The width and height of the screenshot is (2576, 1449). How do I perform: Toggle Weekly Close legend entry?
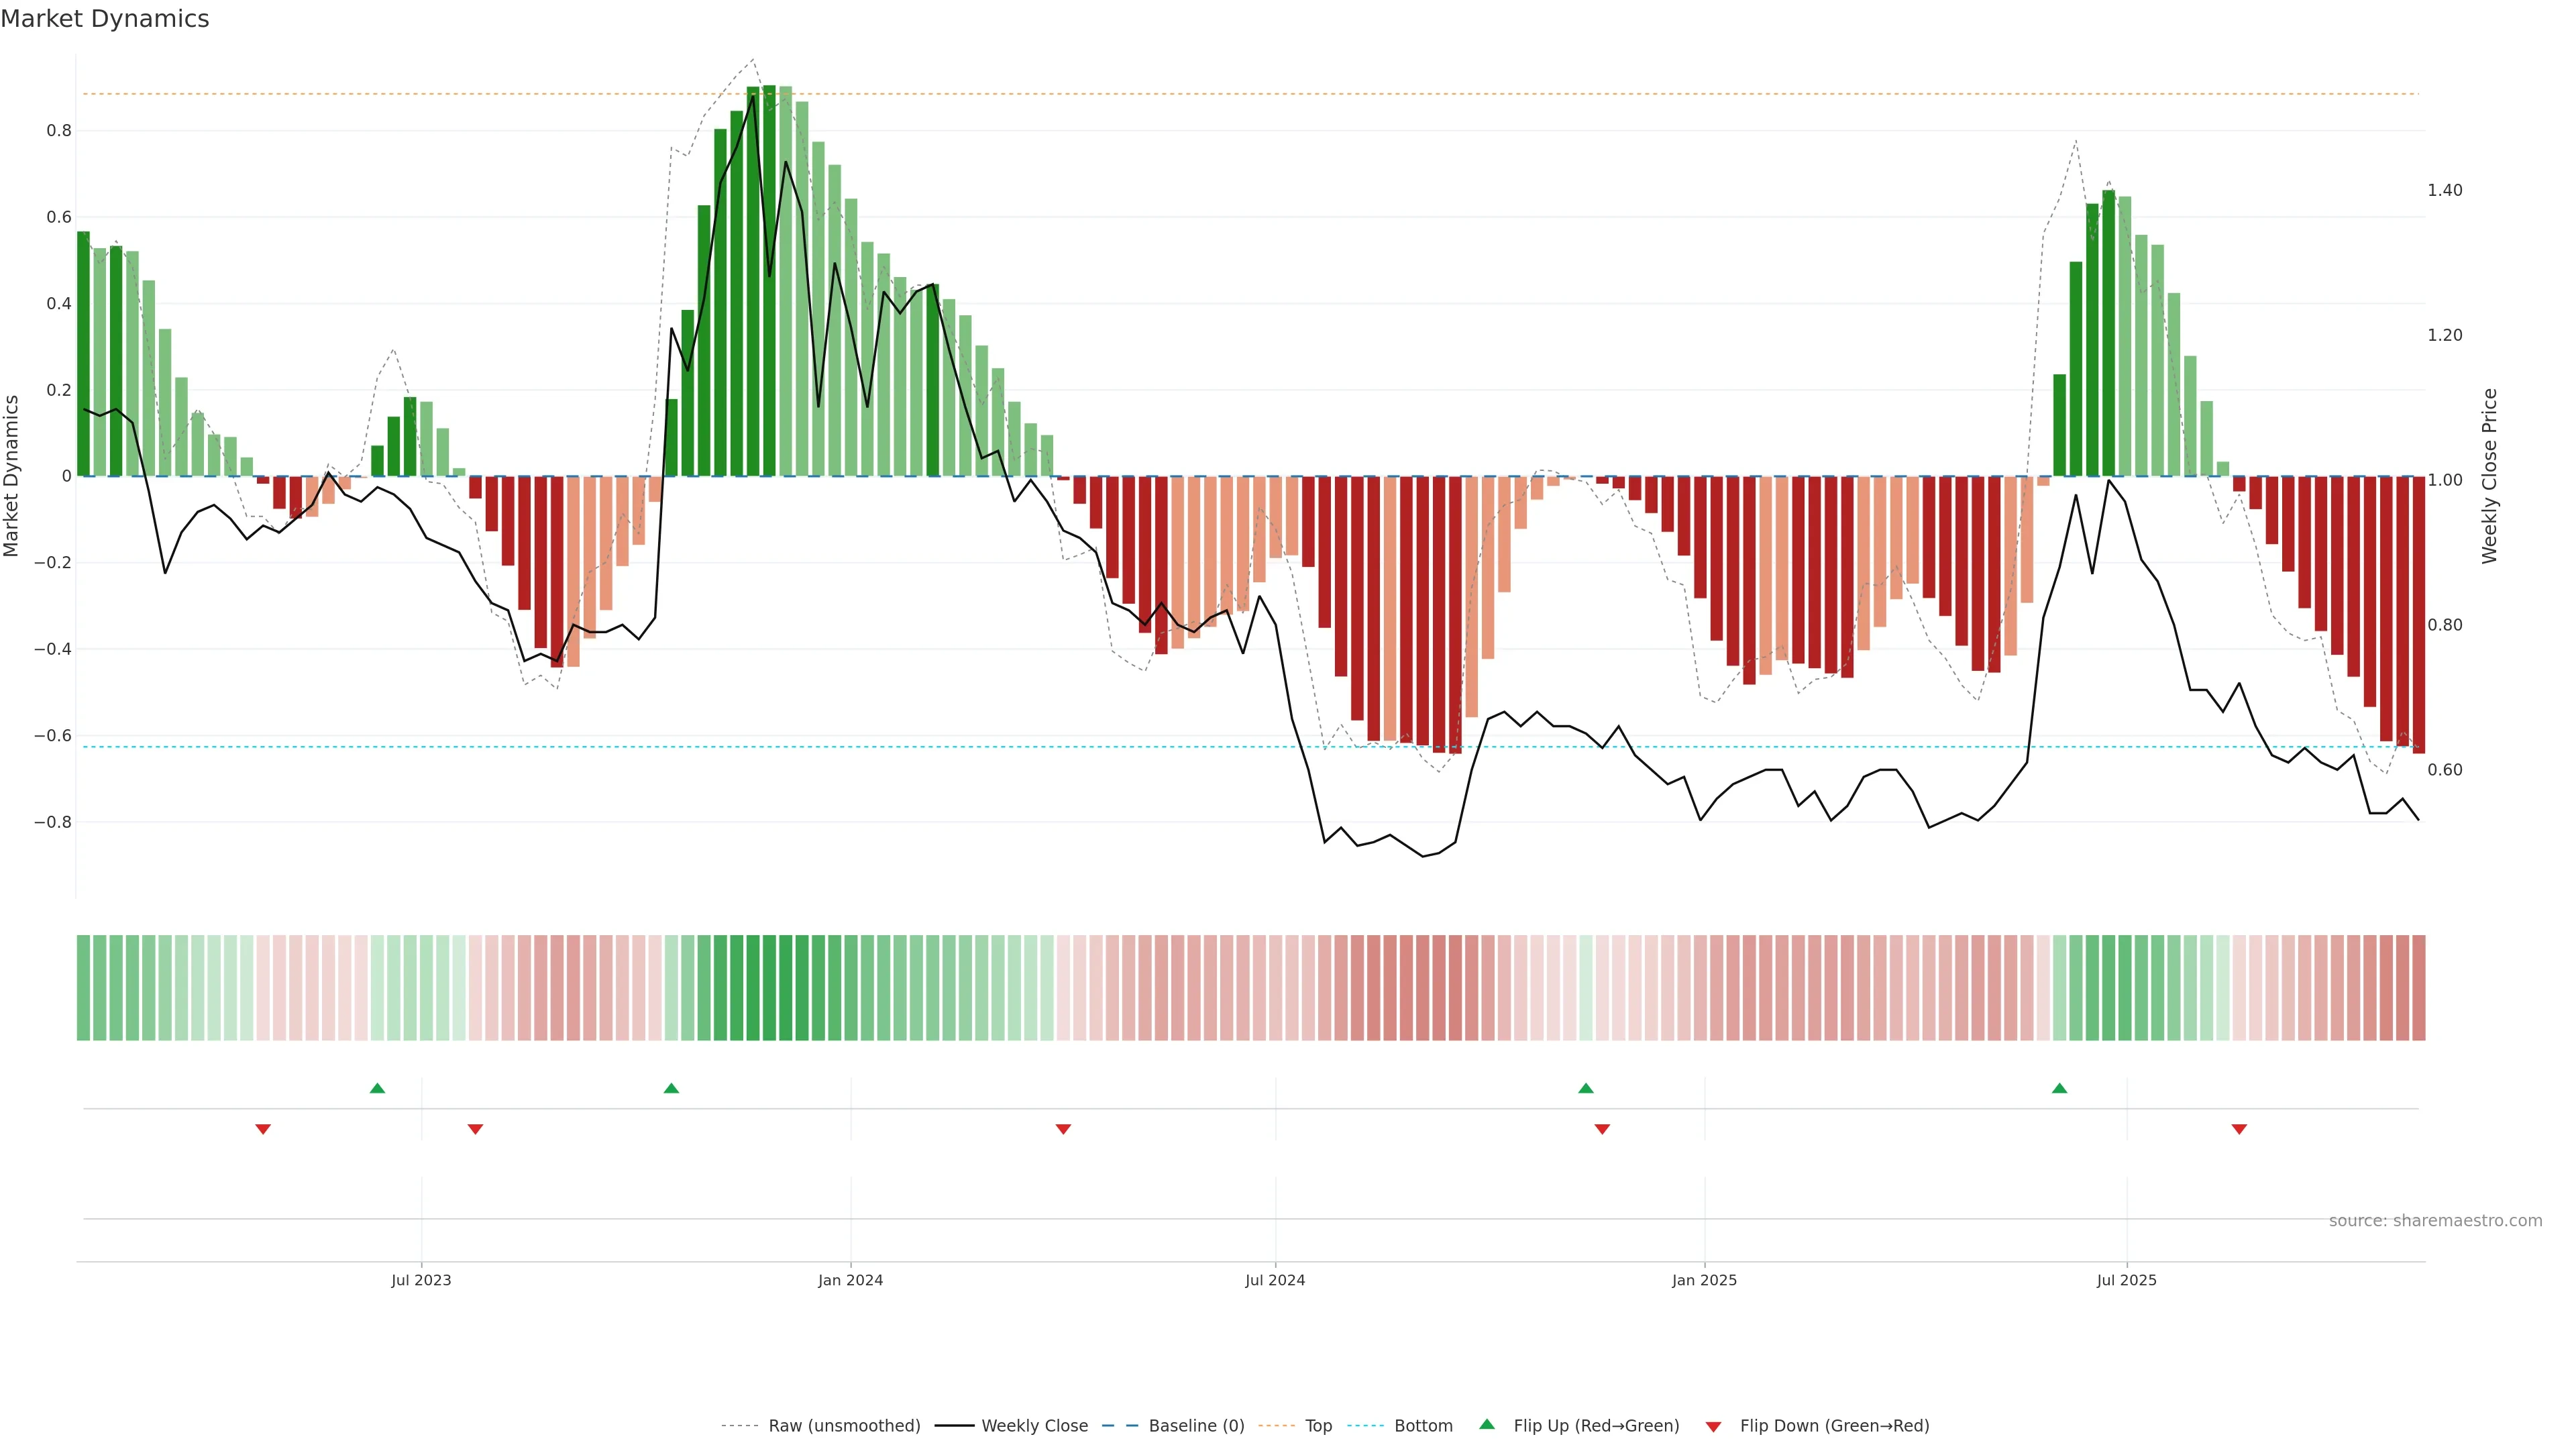(x=1034, y=1426)
